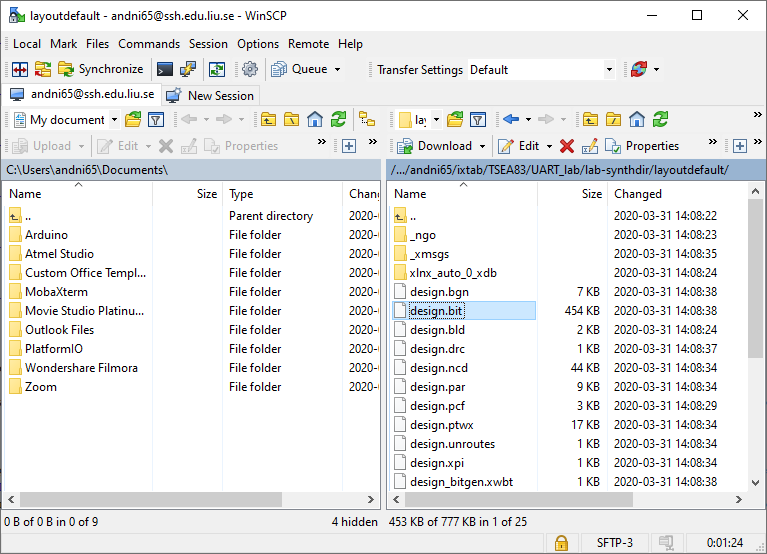Open the Mark menu
Image resolution: width=767 pixels, height=554 pixels.
click(63, 44)
